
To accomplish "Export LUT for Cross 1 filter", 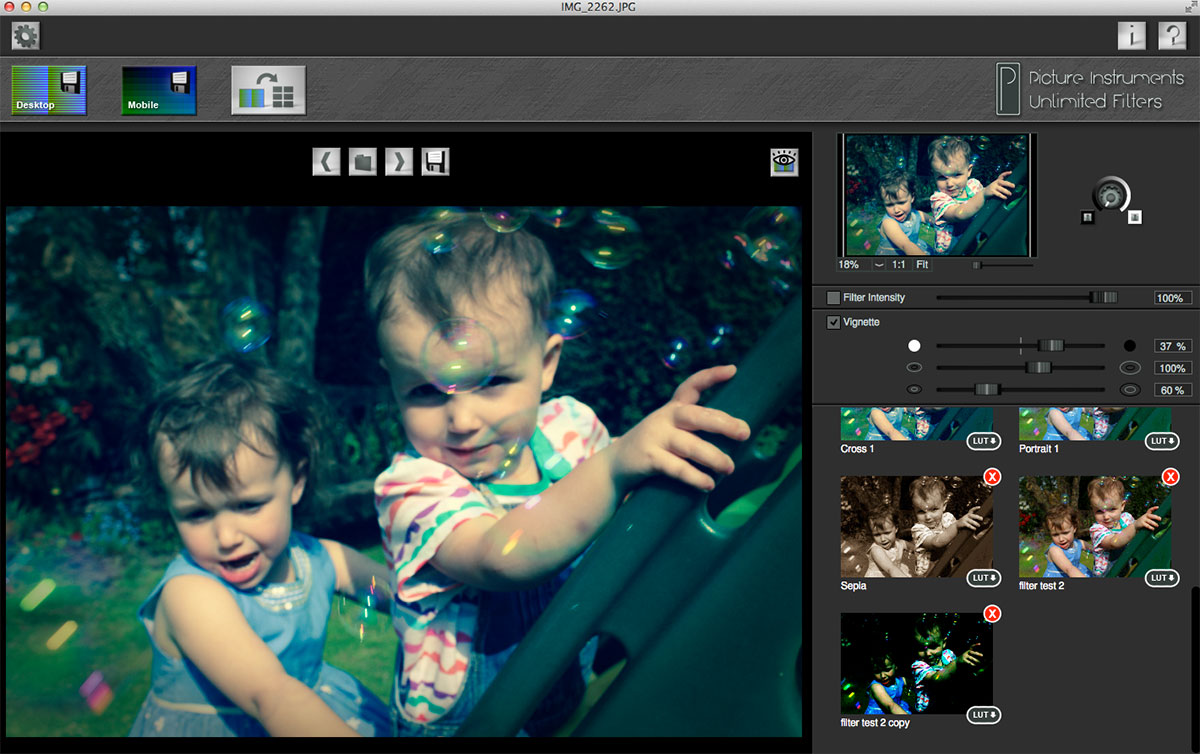I will click(985, 441).
